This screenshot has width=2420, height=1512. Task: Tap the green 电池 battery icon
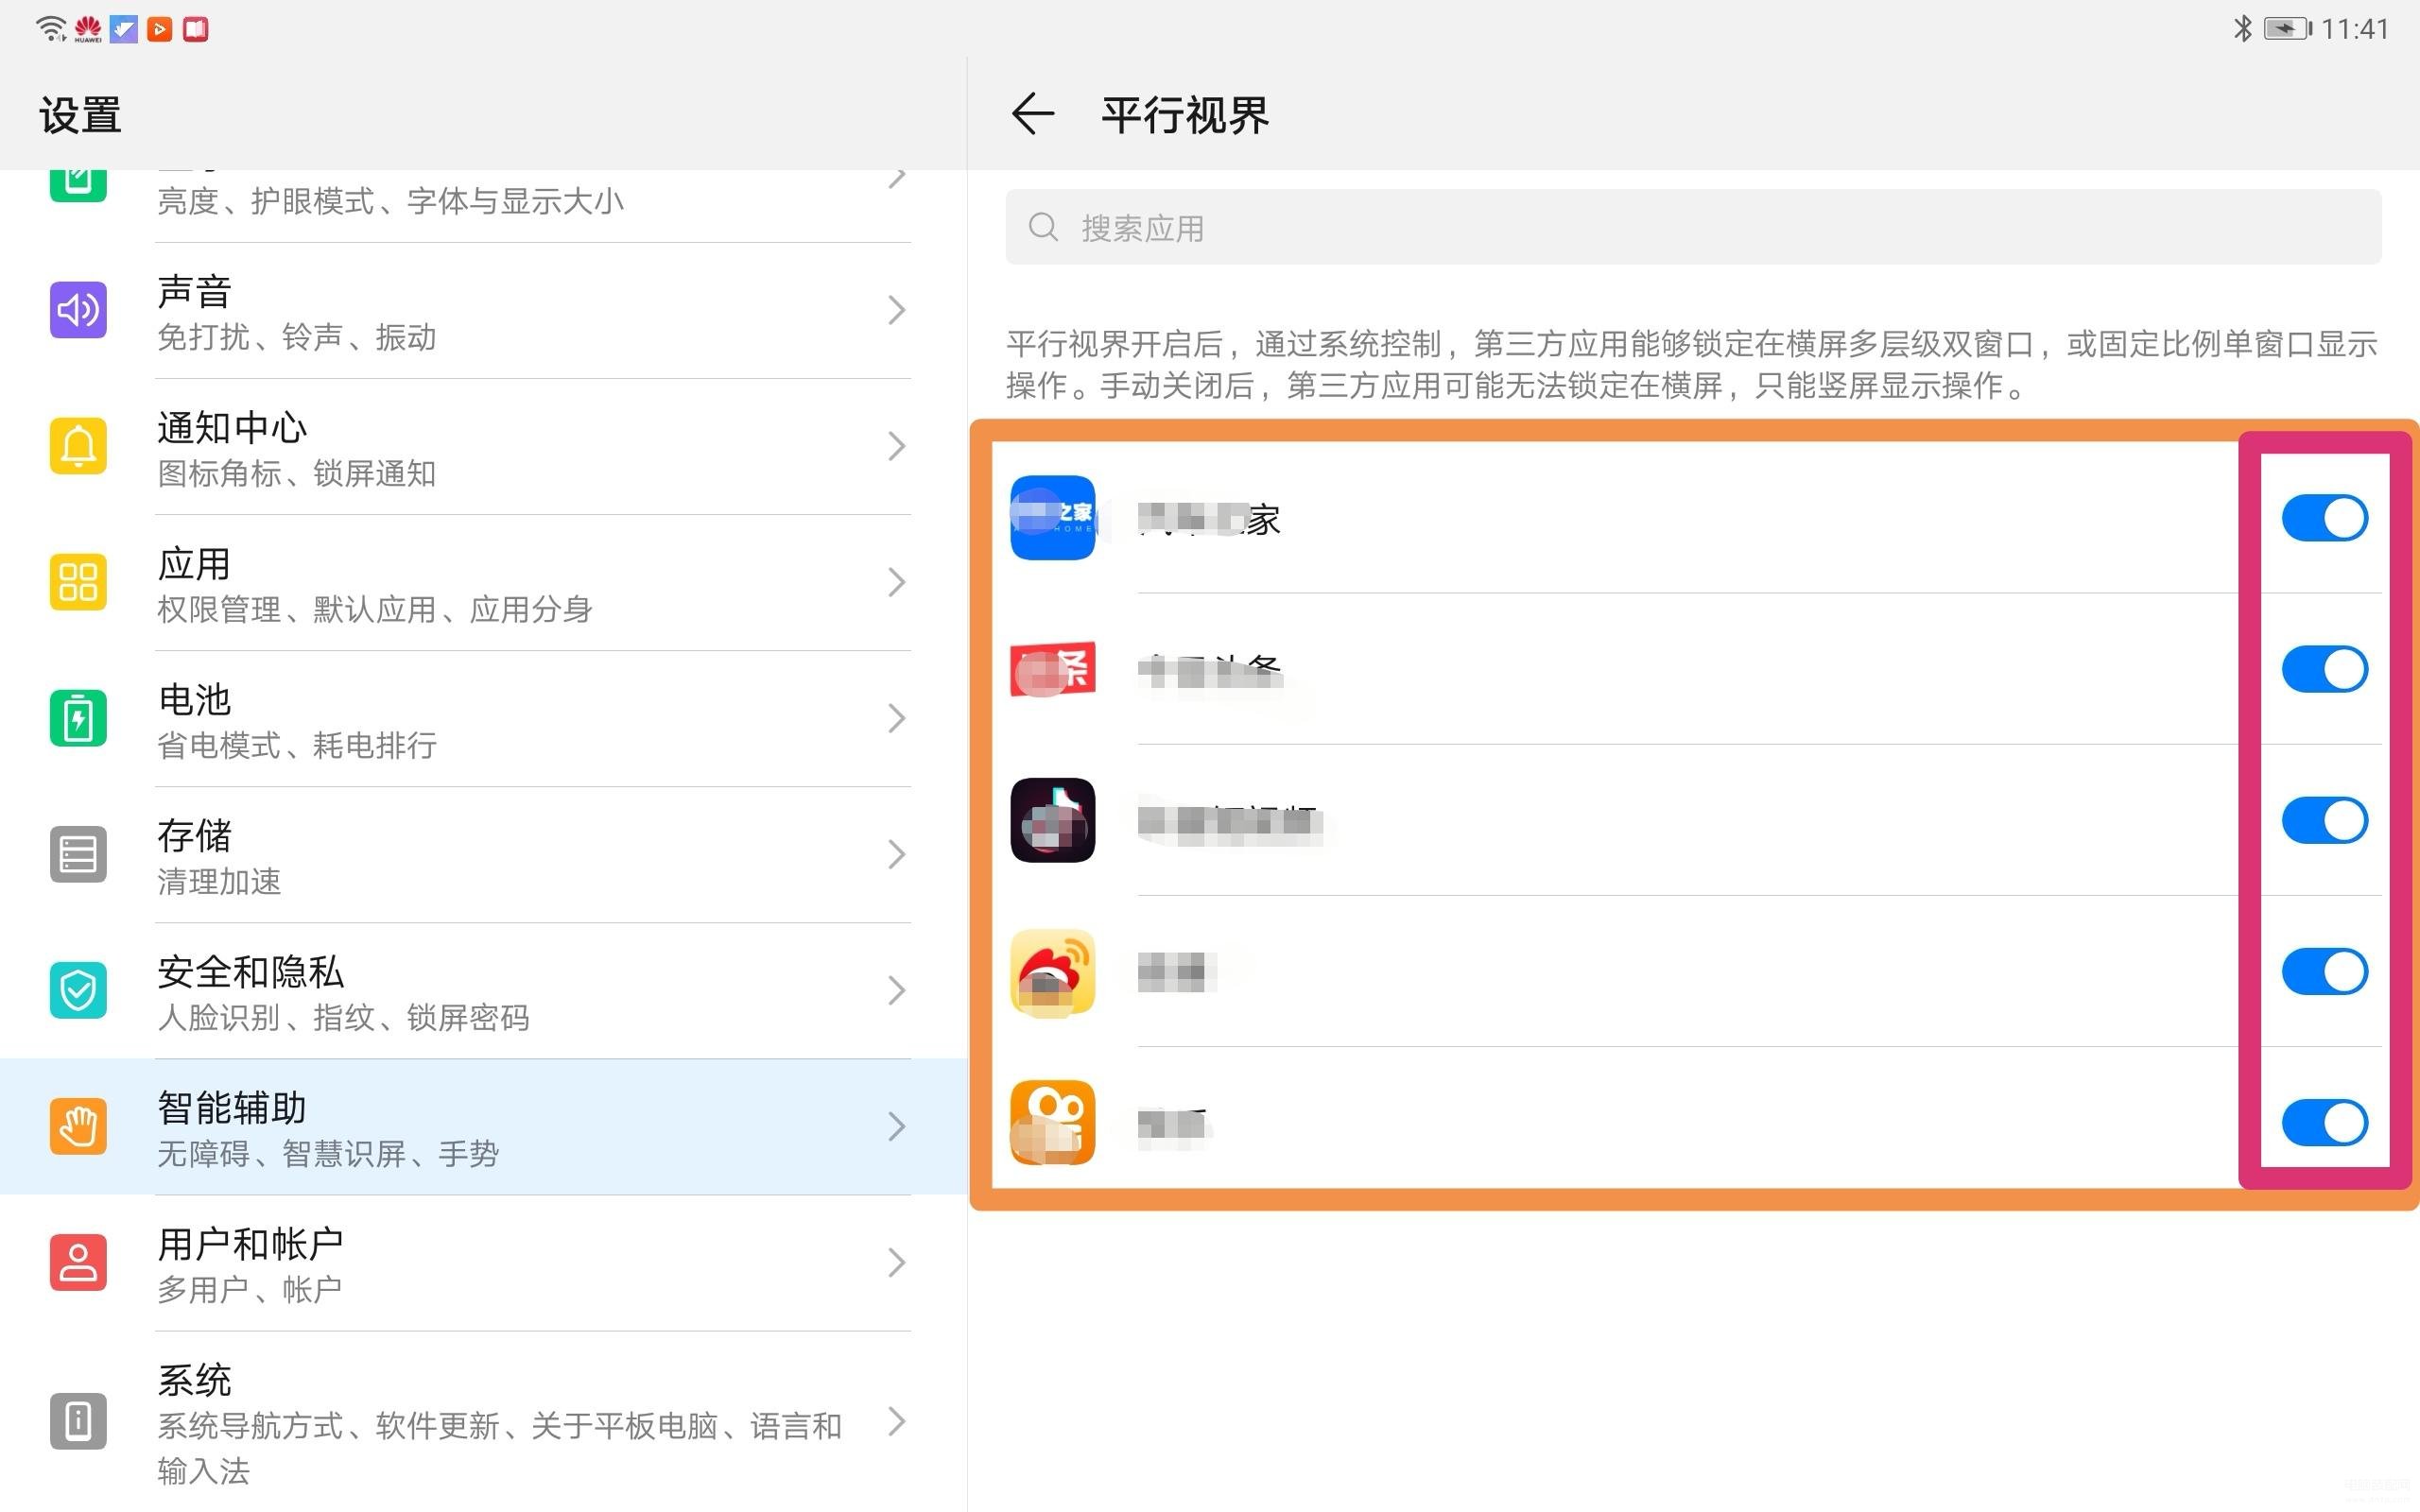click(78, 718)
